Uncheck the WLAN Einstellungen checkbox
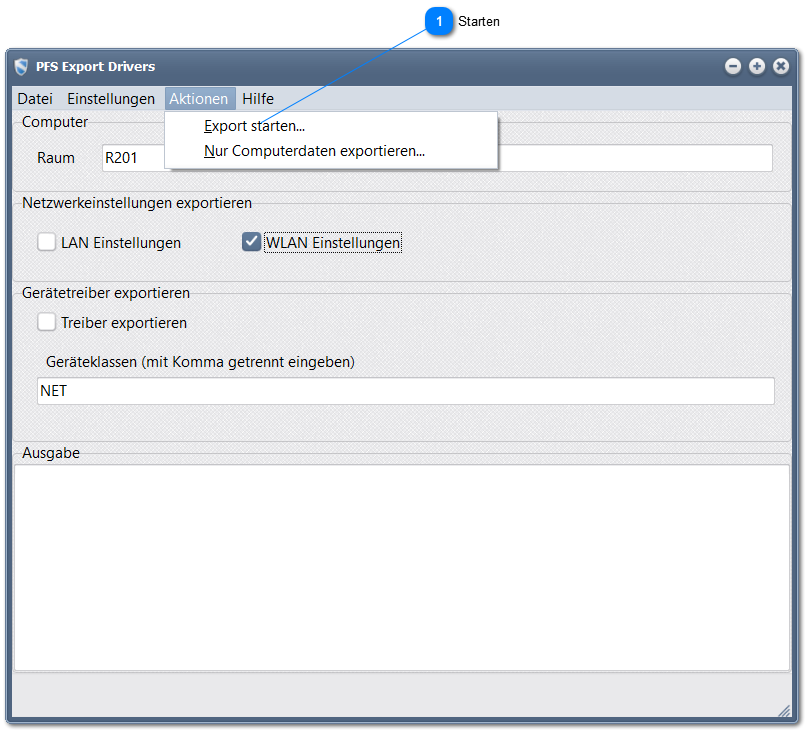The width and height of the screenshot is (808, 733). [252, 242]
